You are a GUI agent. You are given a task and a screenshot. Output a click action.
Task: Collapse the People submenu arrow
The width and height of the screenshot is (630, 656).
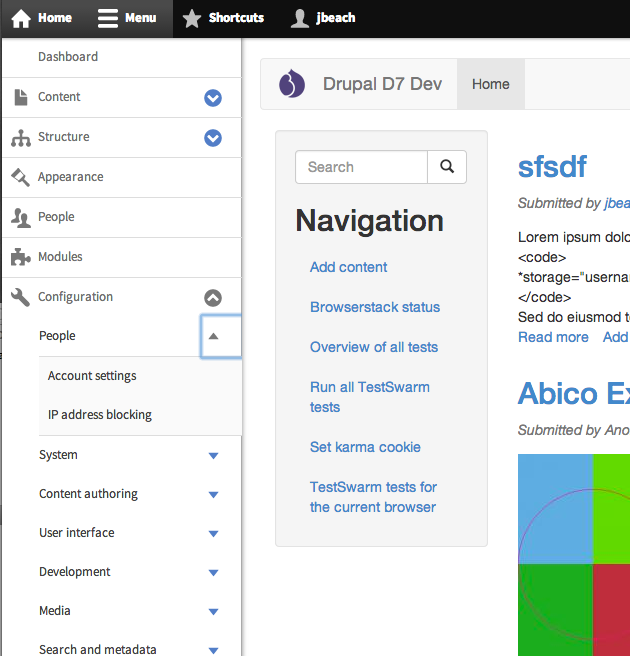point(213,337)
